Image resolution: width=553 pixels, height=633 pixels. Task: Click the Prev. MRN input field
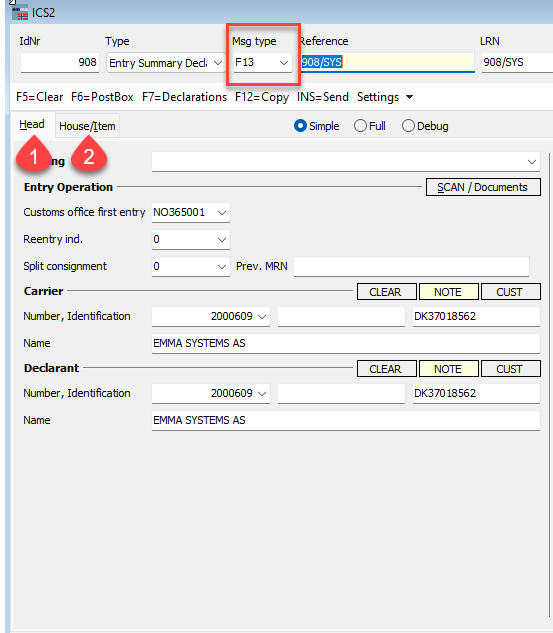(x=411, y=266)
